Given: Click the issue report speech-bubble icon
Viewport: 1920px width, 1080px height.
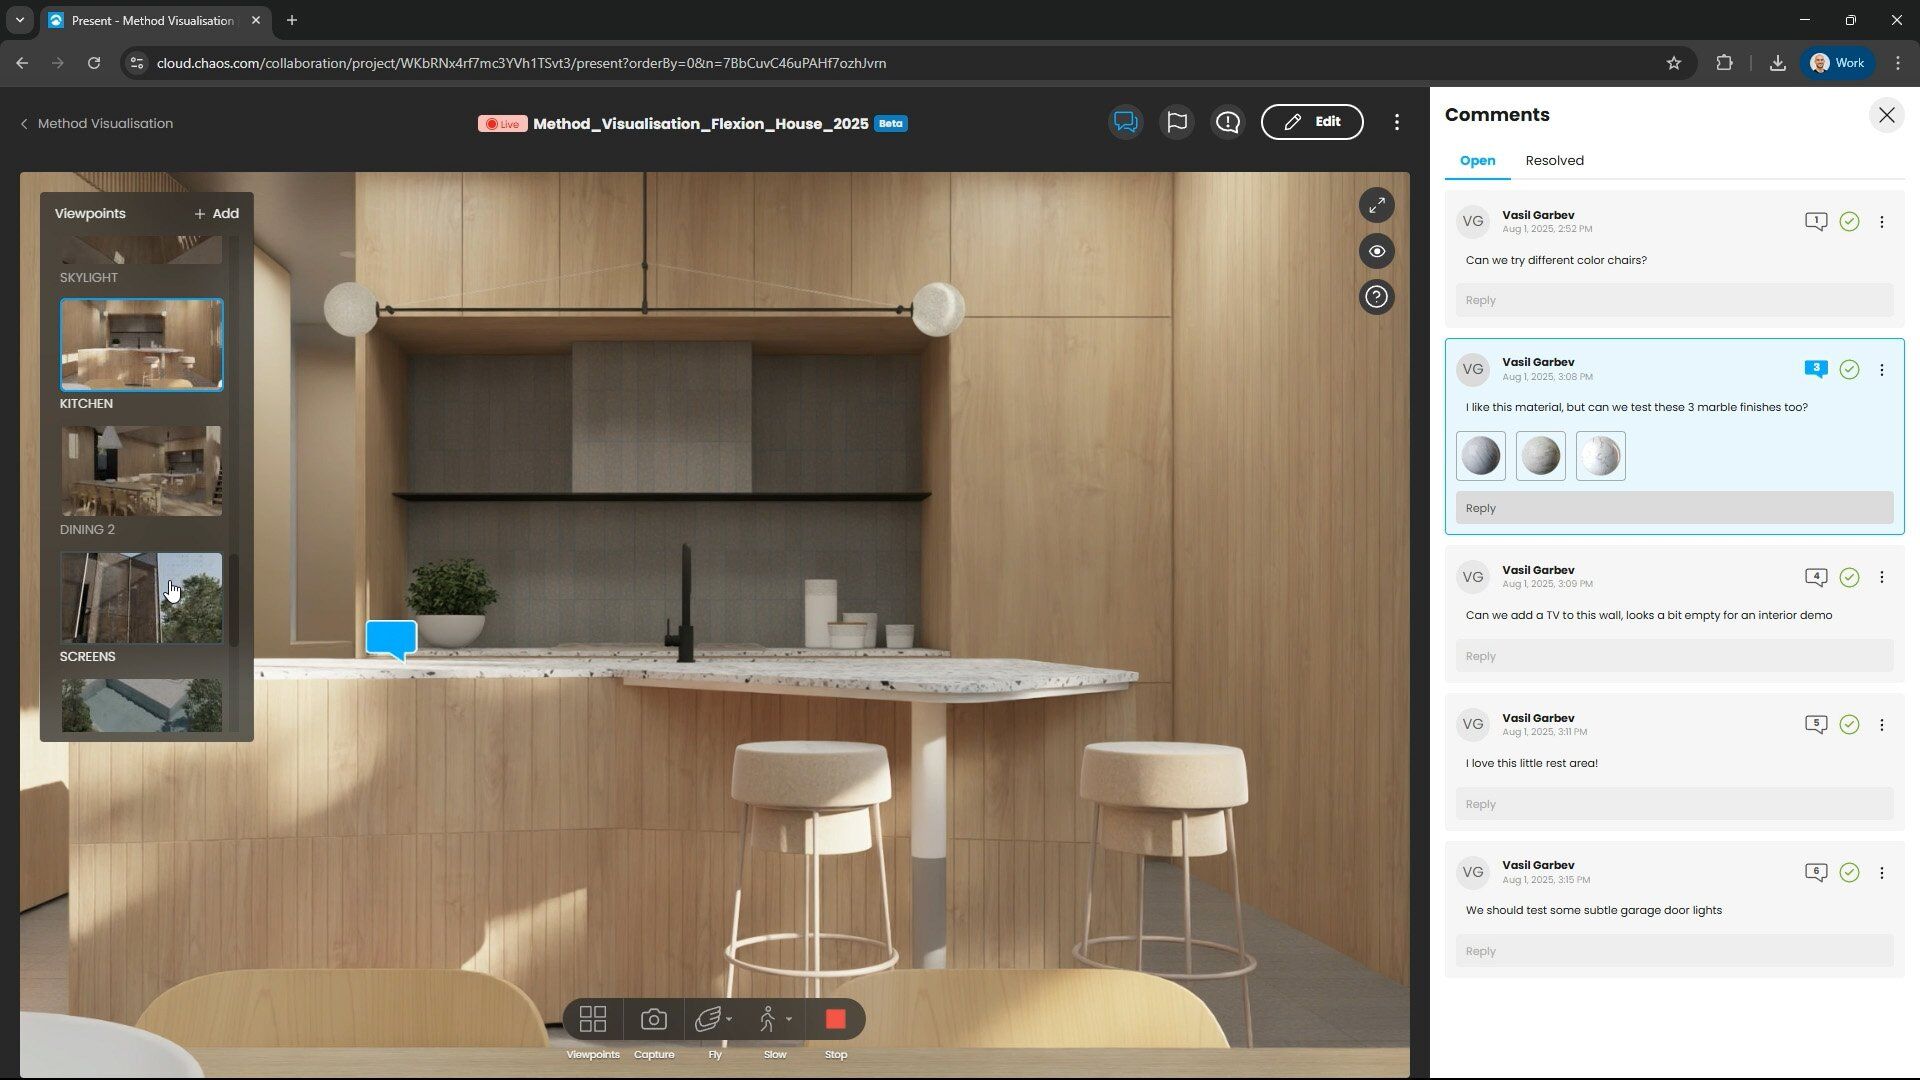Looking at the screenshot, I should (x=1228, y=121).
